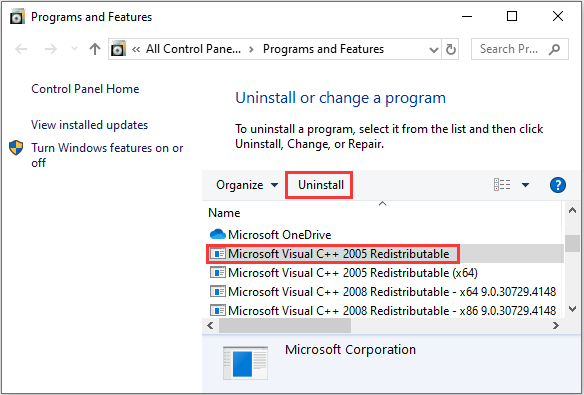Open the recent locations dropdown arrow

coord(74,49)
